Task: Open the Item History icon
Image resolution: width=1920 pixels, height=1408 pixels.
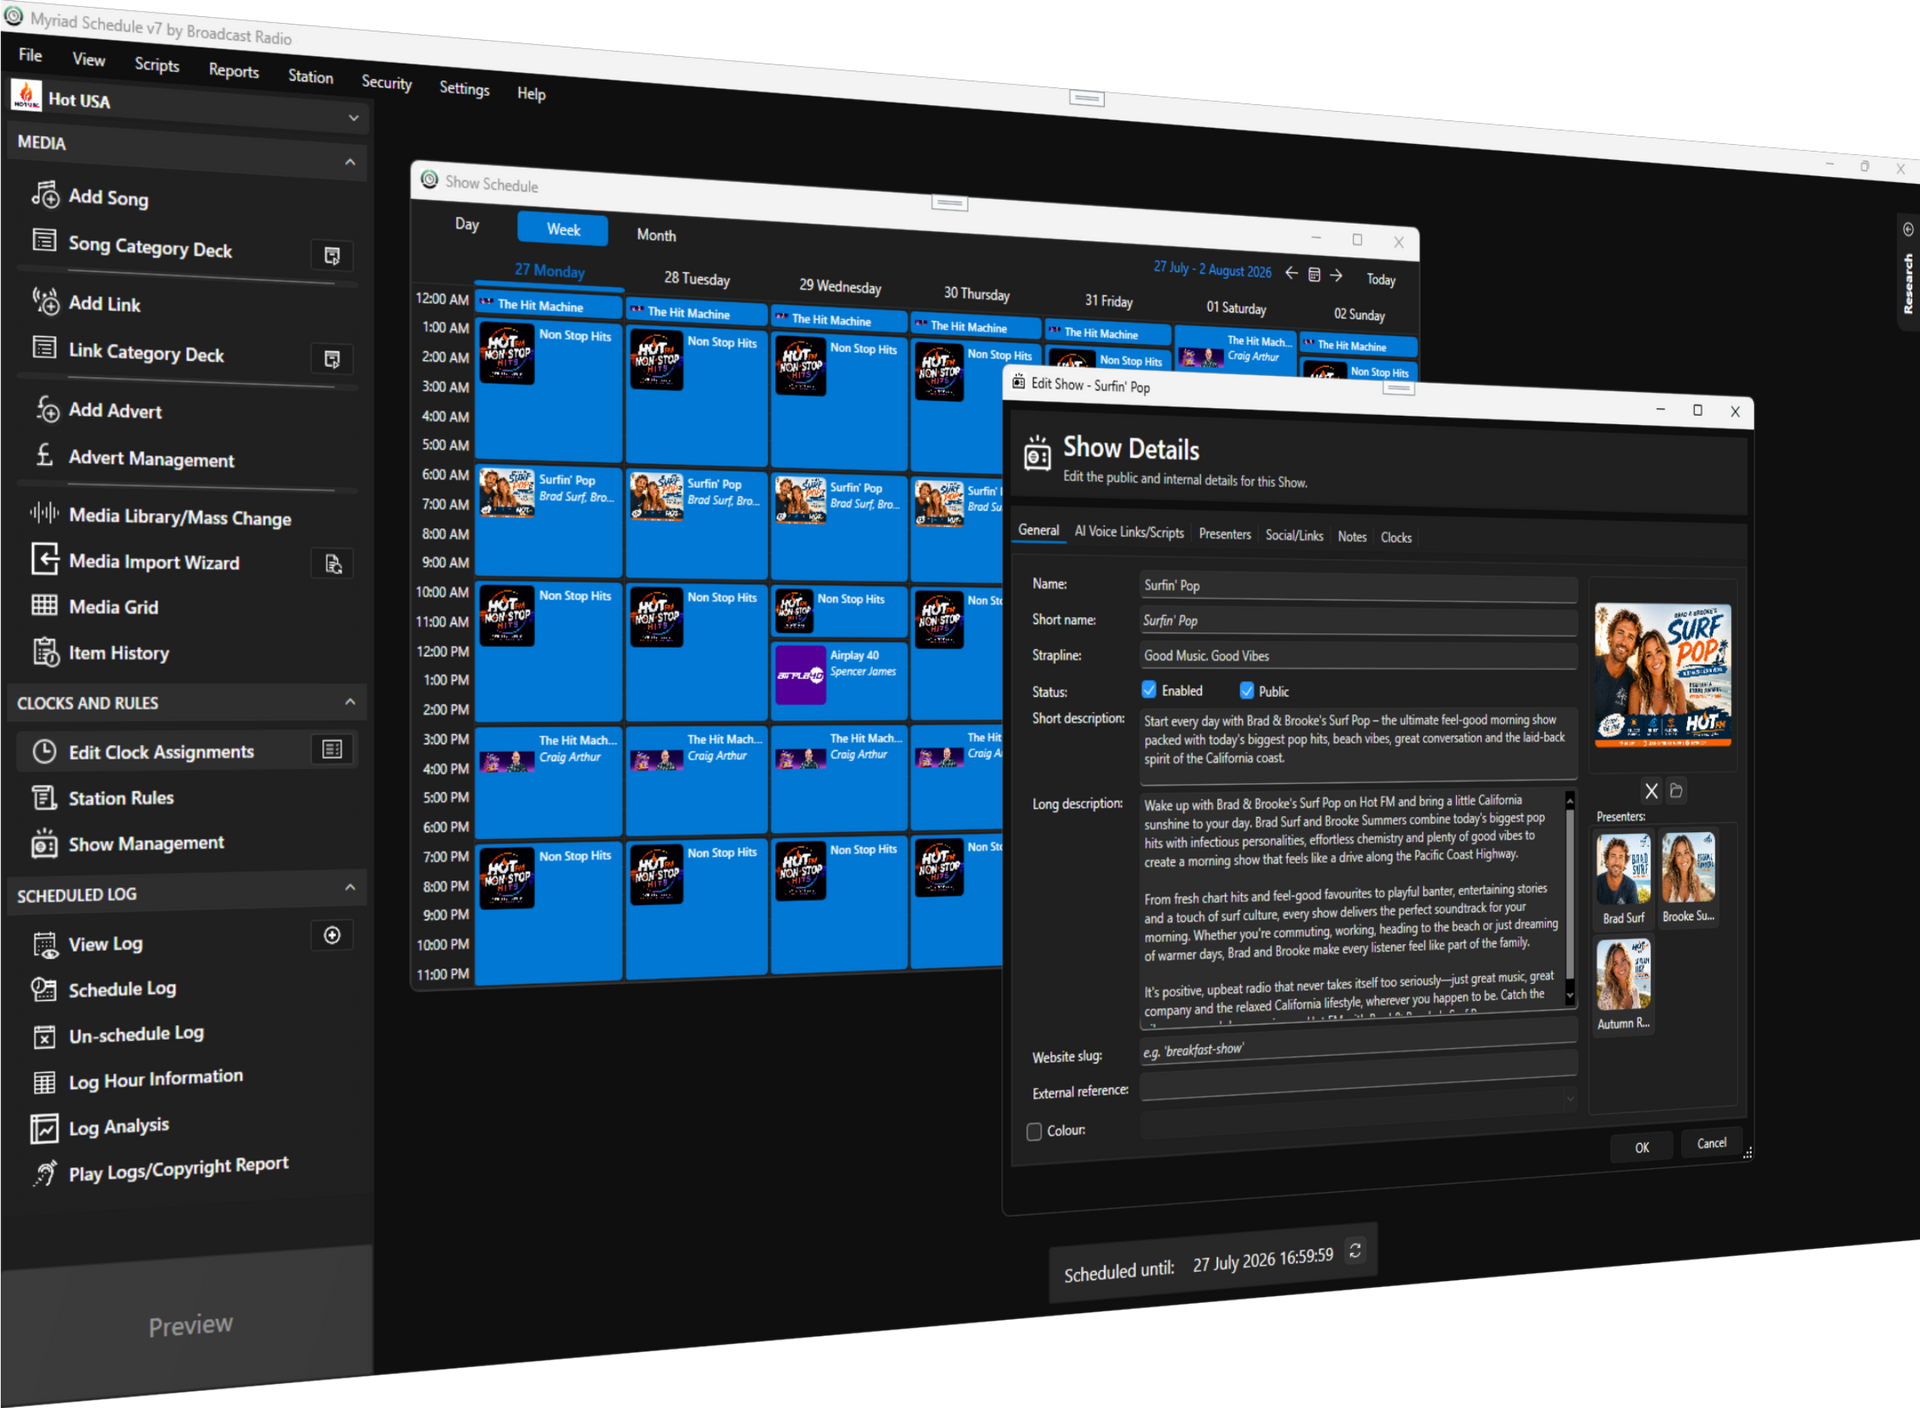Action: pyautogui.click(x=45, y=651)
